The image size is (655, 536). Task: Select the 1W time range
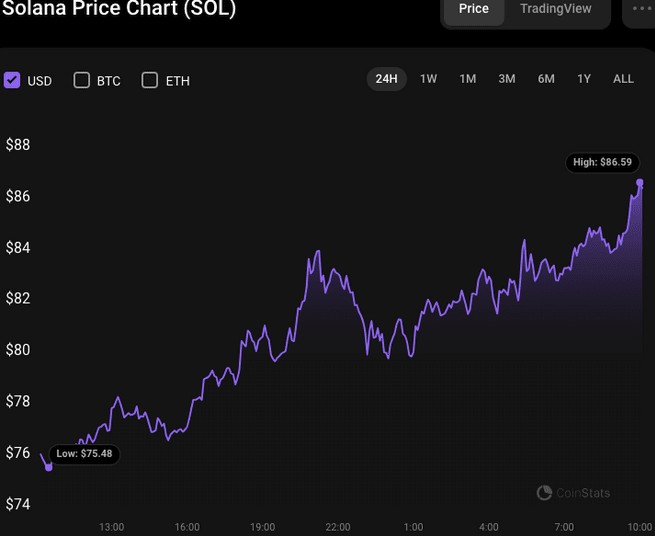pos(428,79)
